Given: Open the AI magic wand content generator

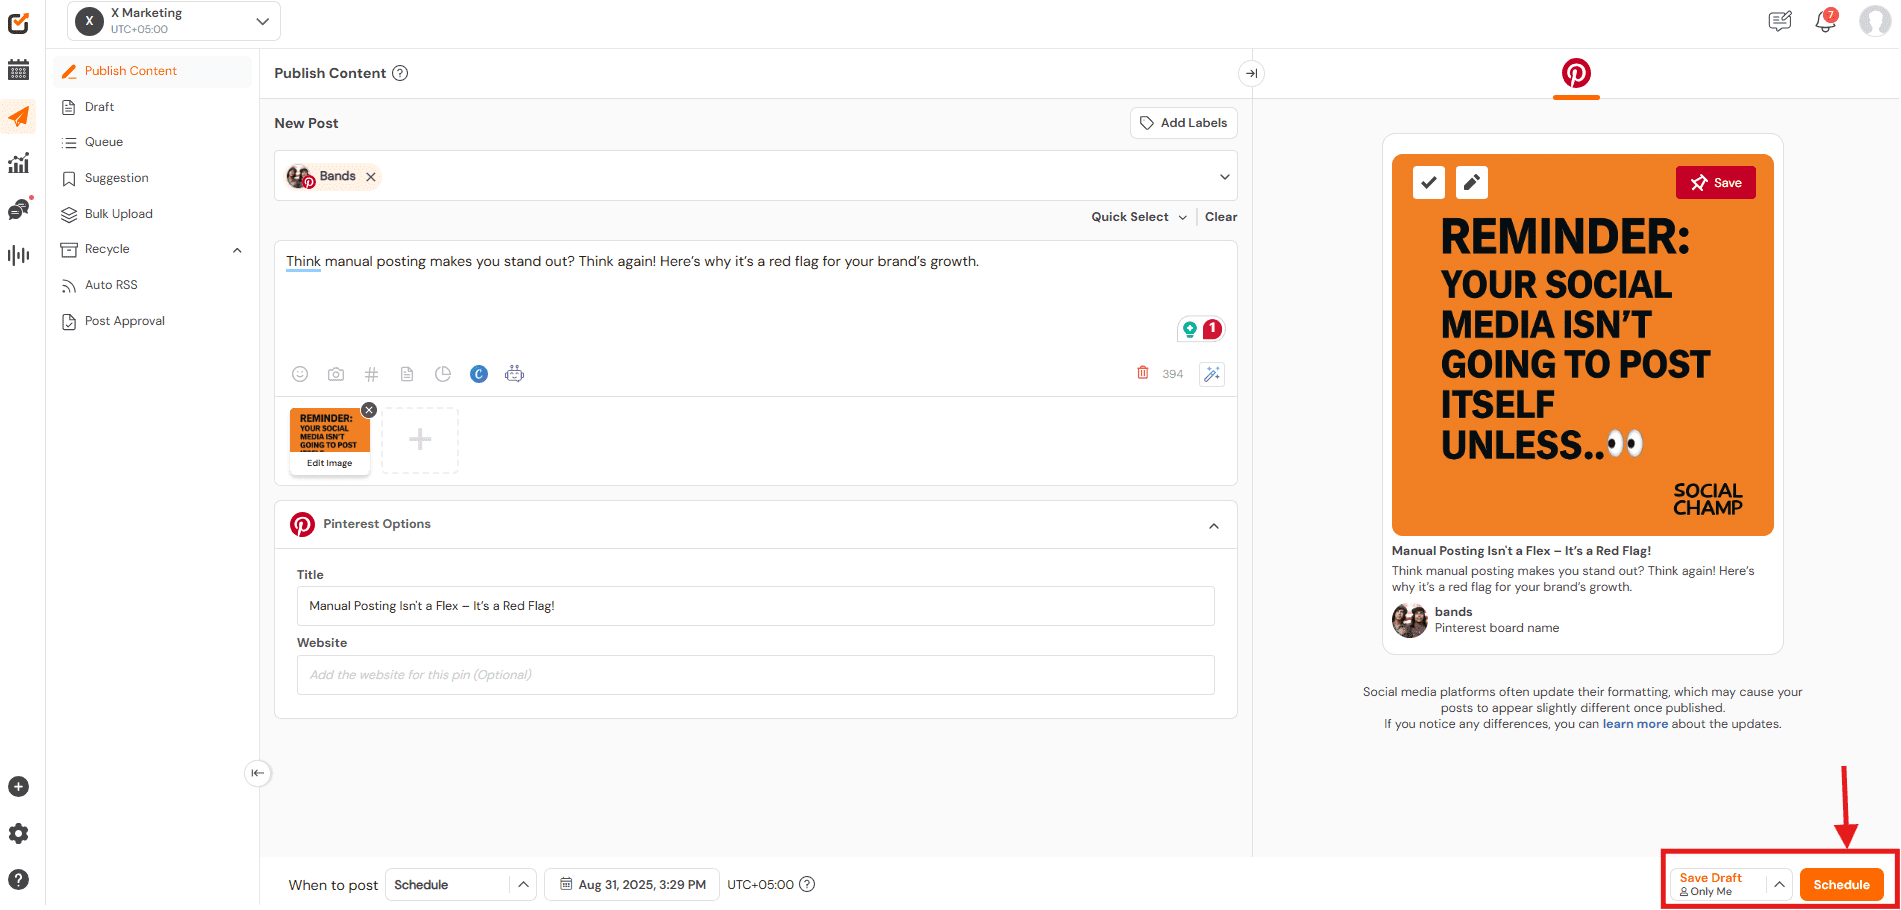Looking at the screenshot, I should coord(1212,373).
